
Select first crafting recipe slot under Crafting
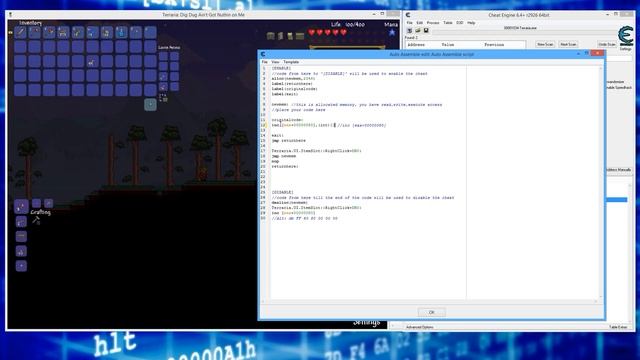(x=21, y=207)
